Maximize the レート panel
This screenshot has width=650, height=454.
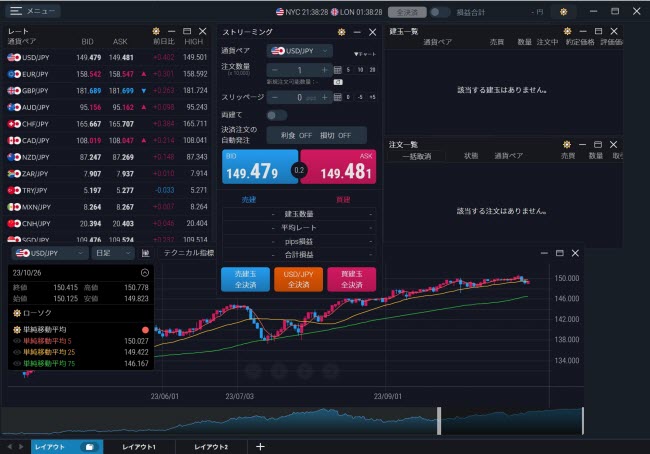tap(187, 31)
